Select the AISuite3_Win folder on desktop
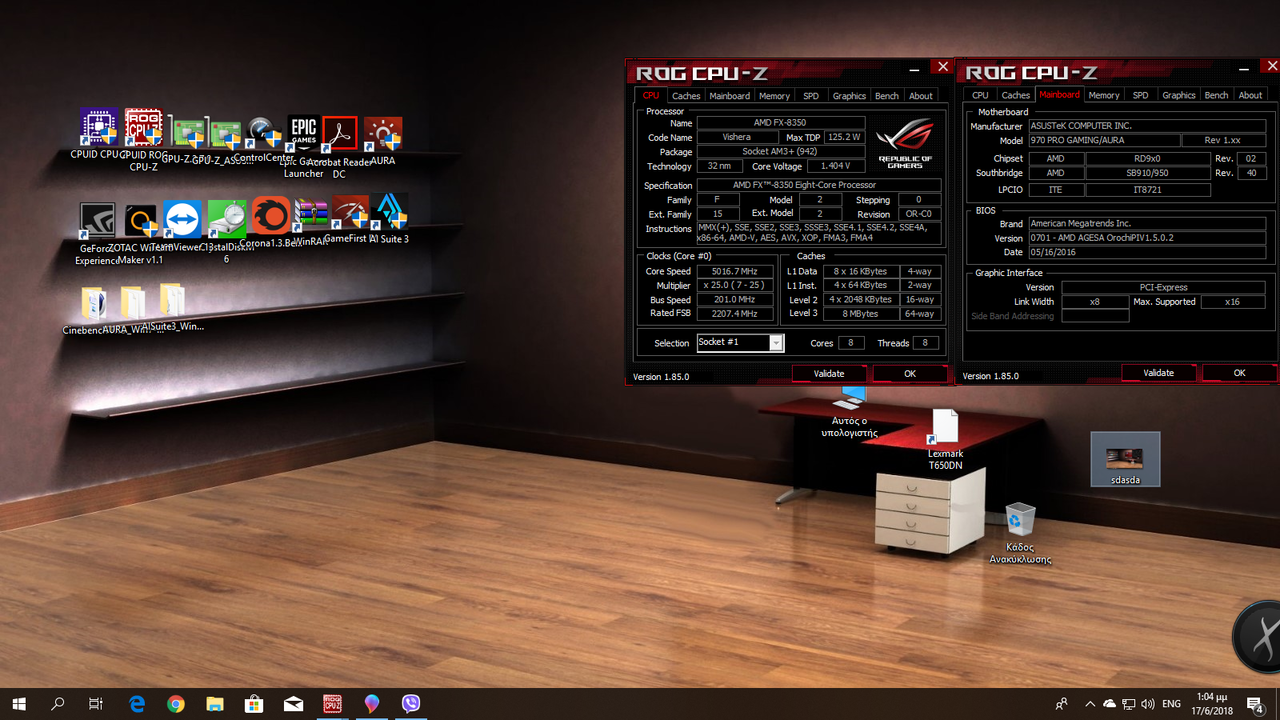Image resolution: width=1280 pixels, height=720 pixels. pyautogui.click(x=171, y=300)
